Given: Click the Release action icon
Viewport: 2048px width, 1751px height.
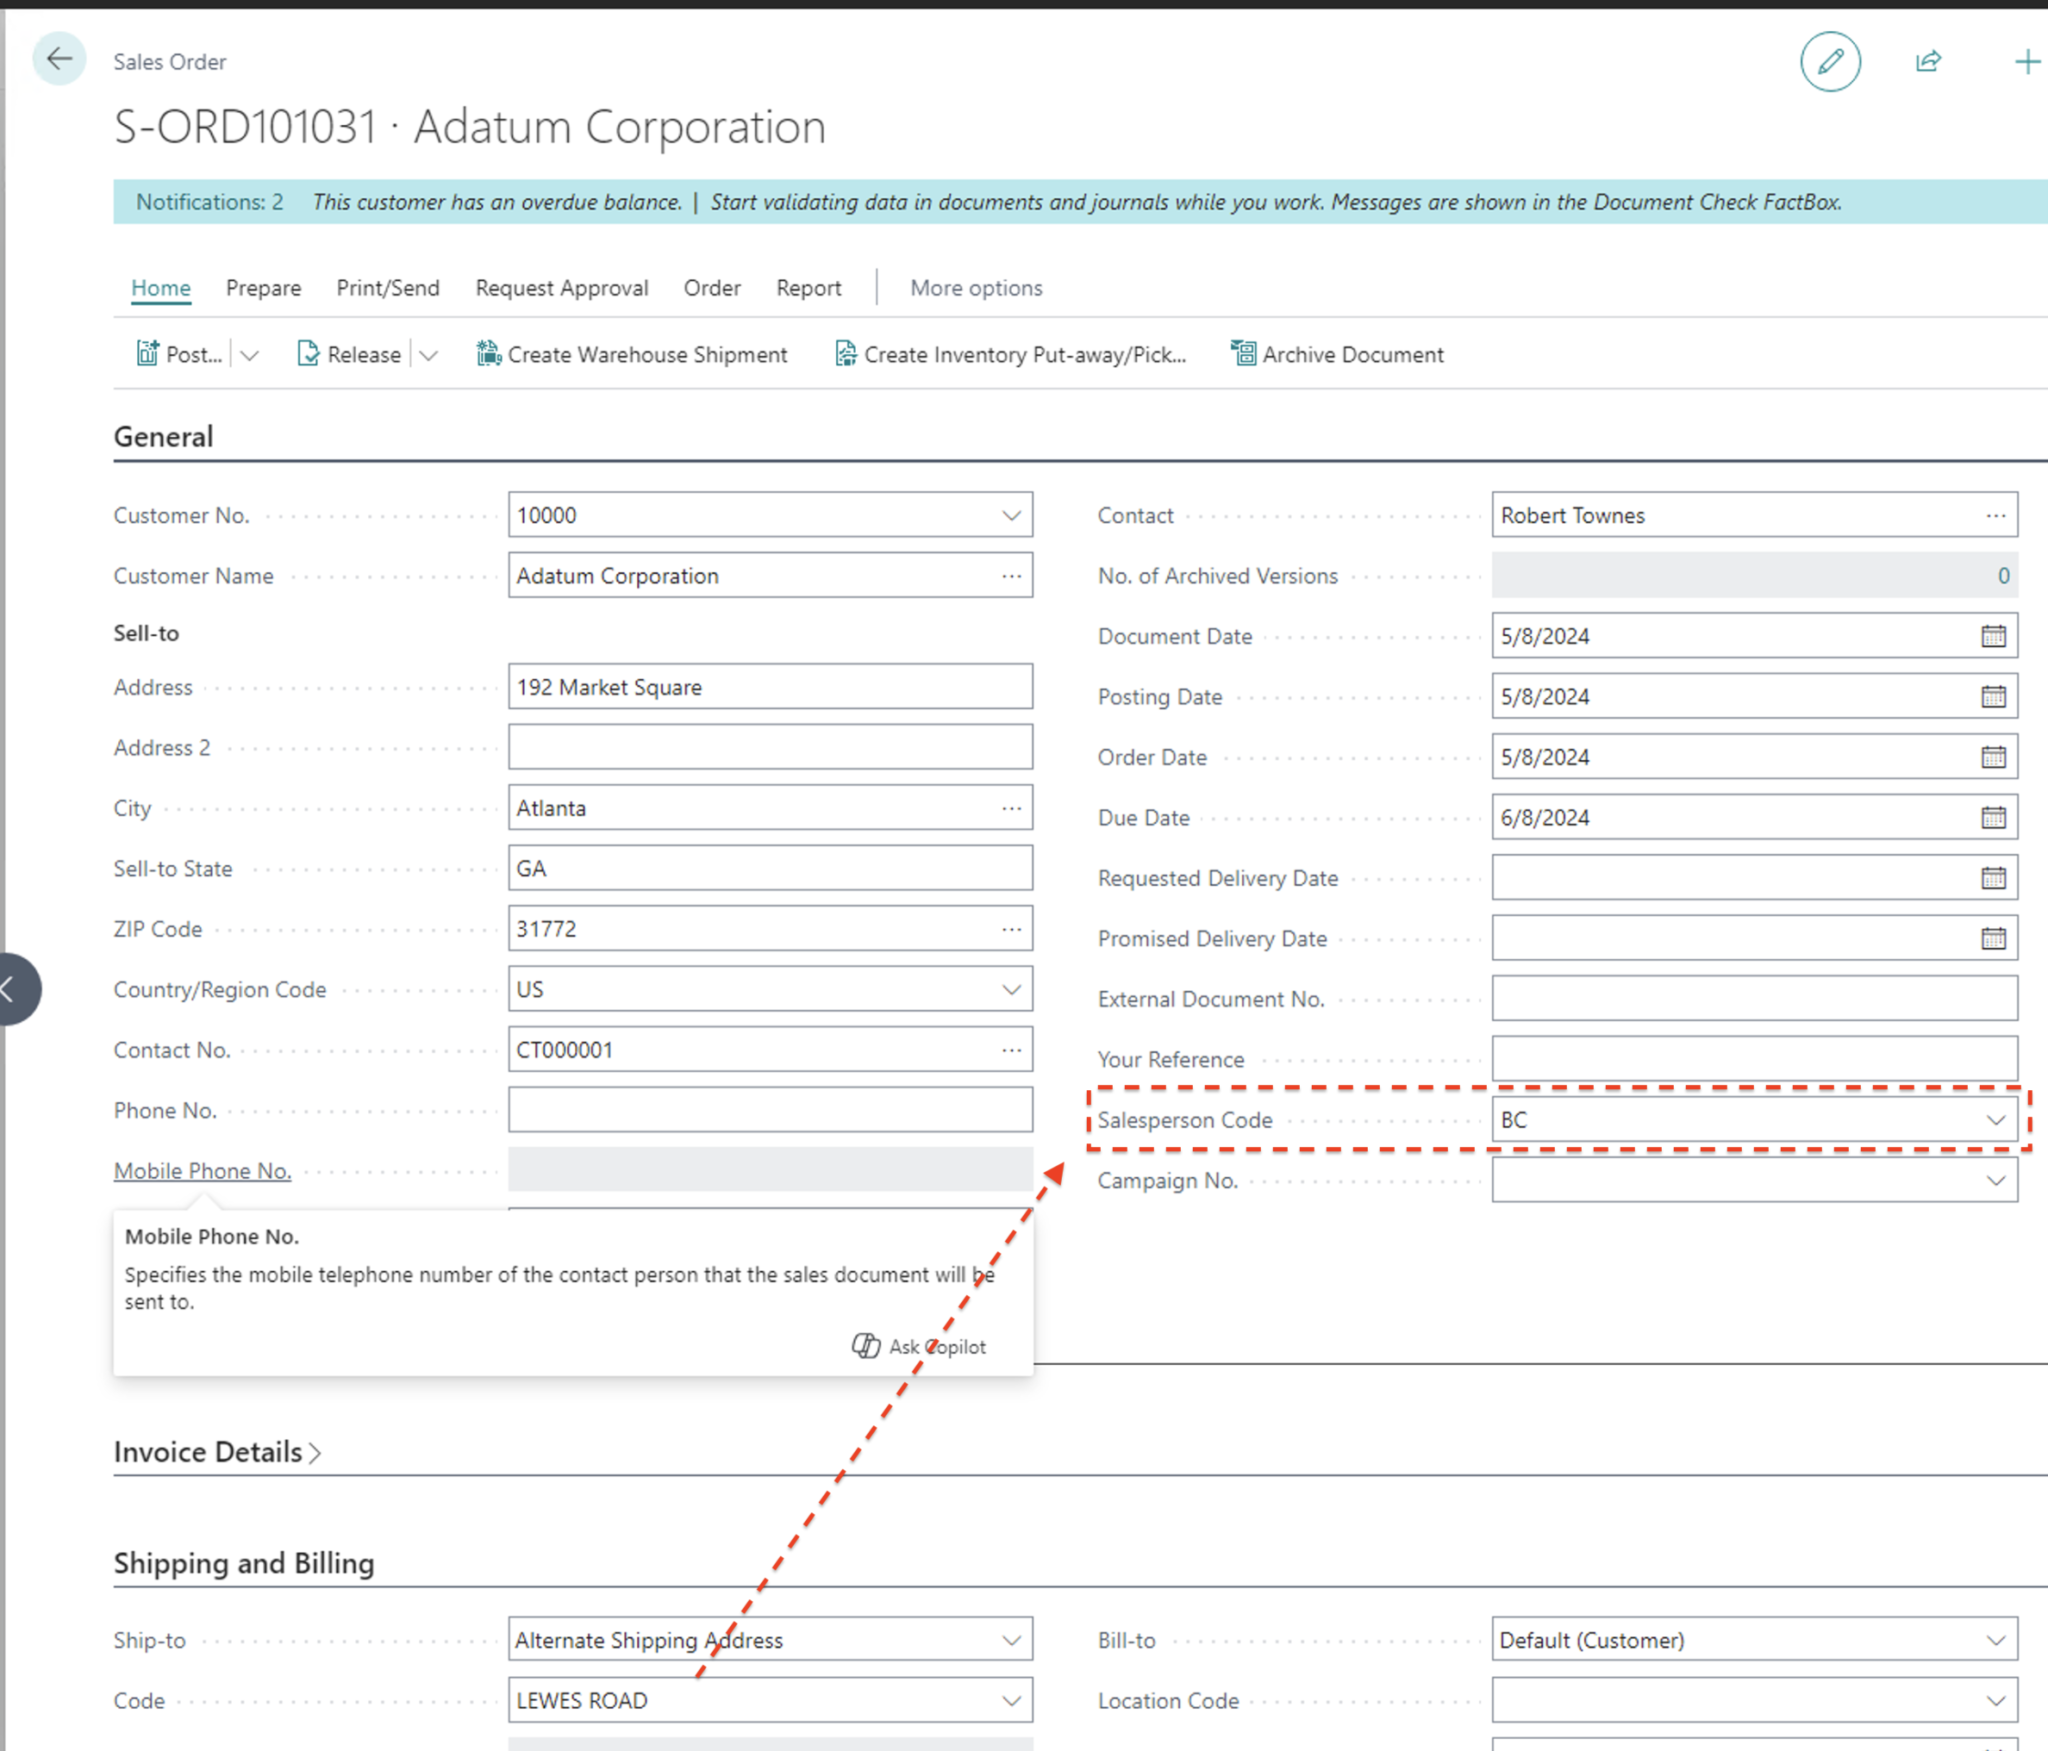Looking at the screenshot, I should (x=307, y=354).
